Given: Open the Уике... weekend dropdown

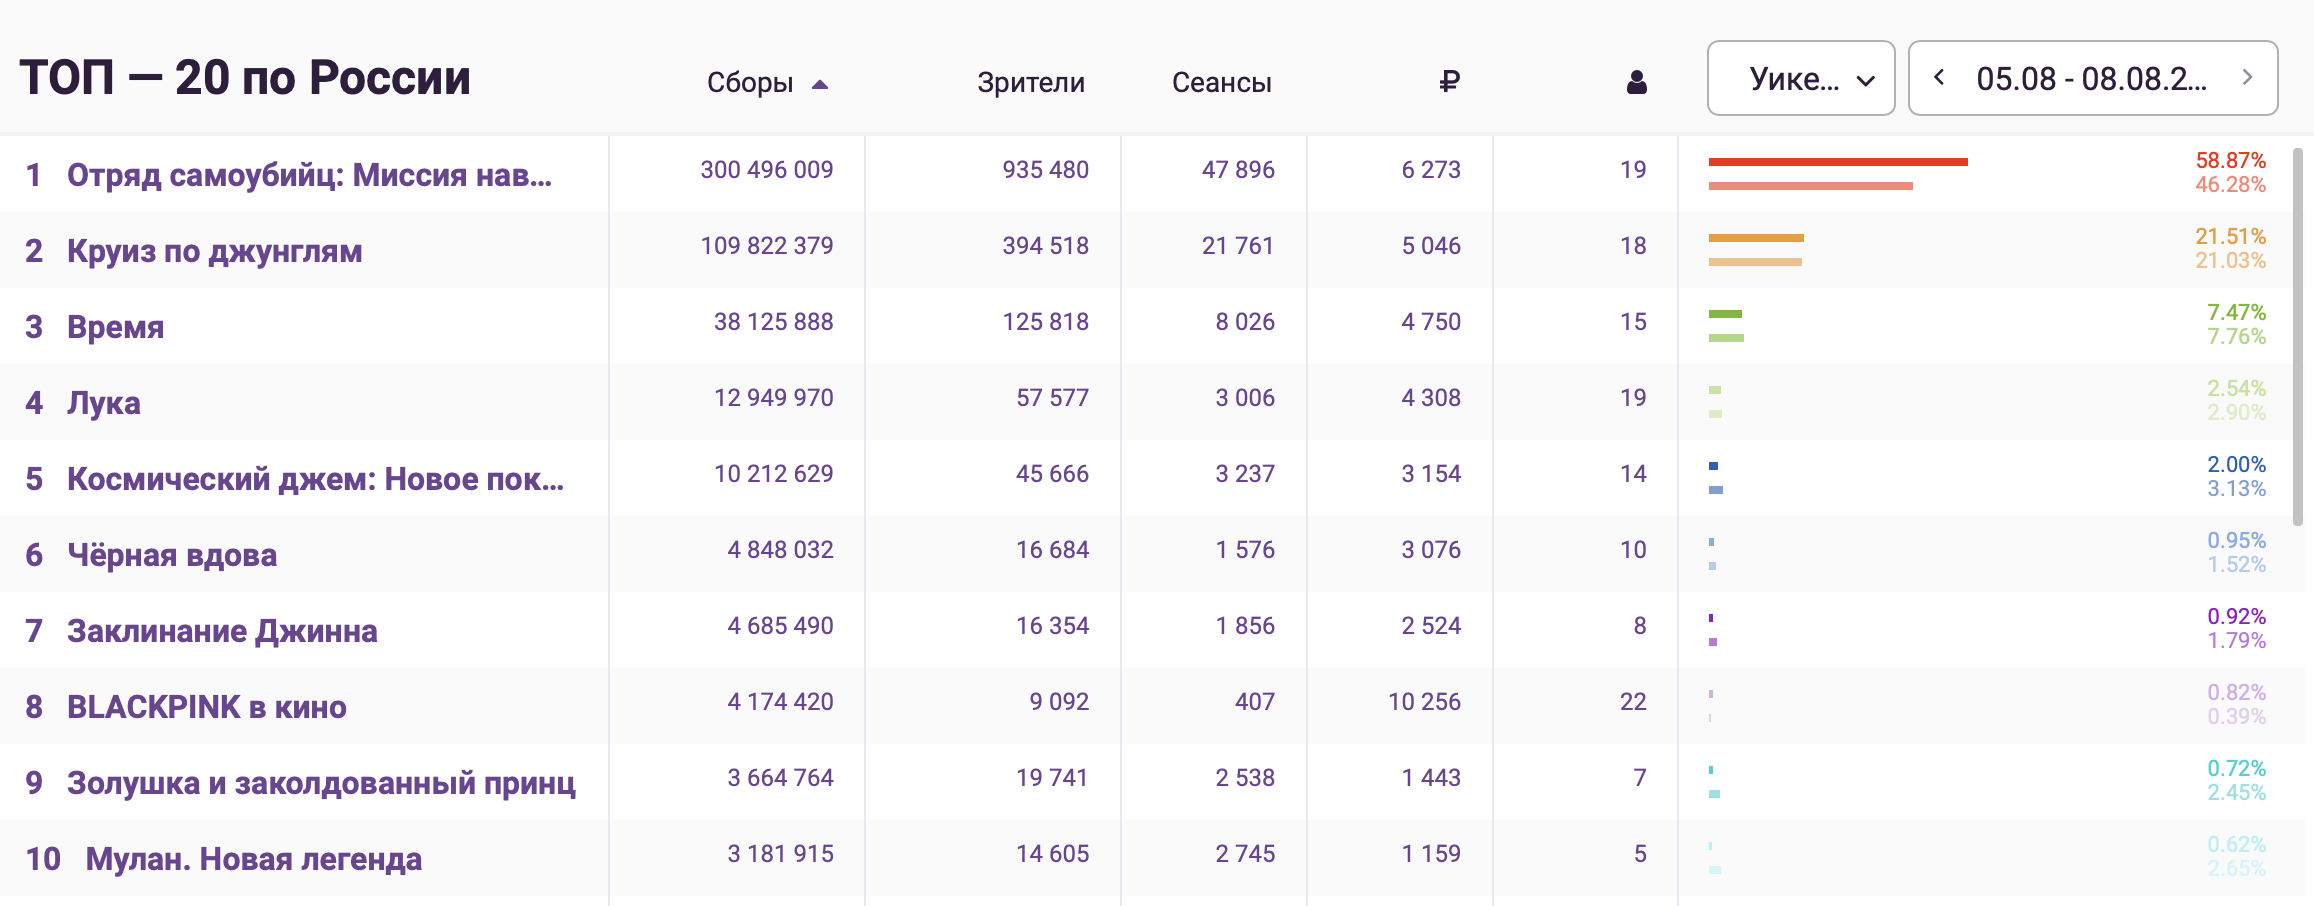Looking at the screenshot, I should click(1800, 78).
